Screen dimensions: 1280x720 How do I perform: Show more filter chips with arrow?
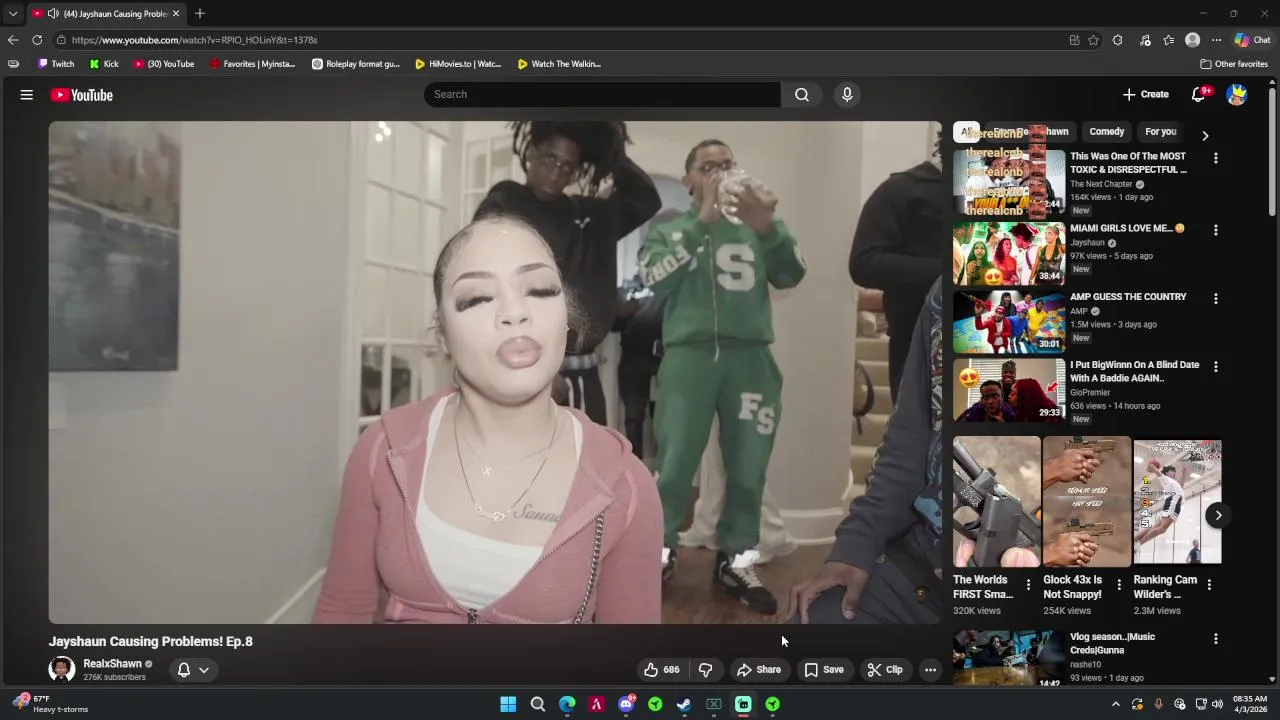coord(1205,135)
